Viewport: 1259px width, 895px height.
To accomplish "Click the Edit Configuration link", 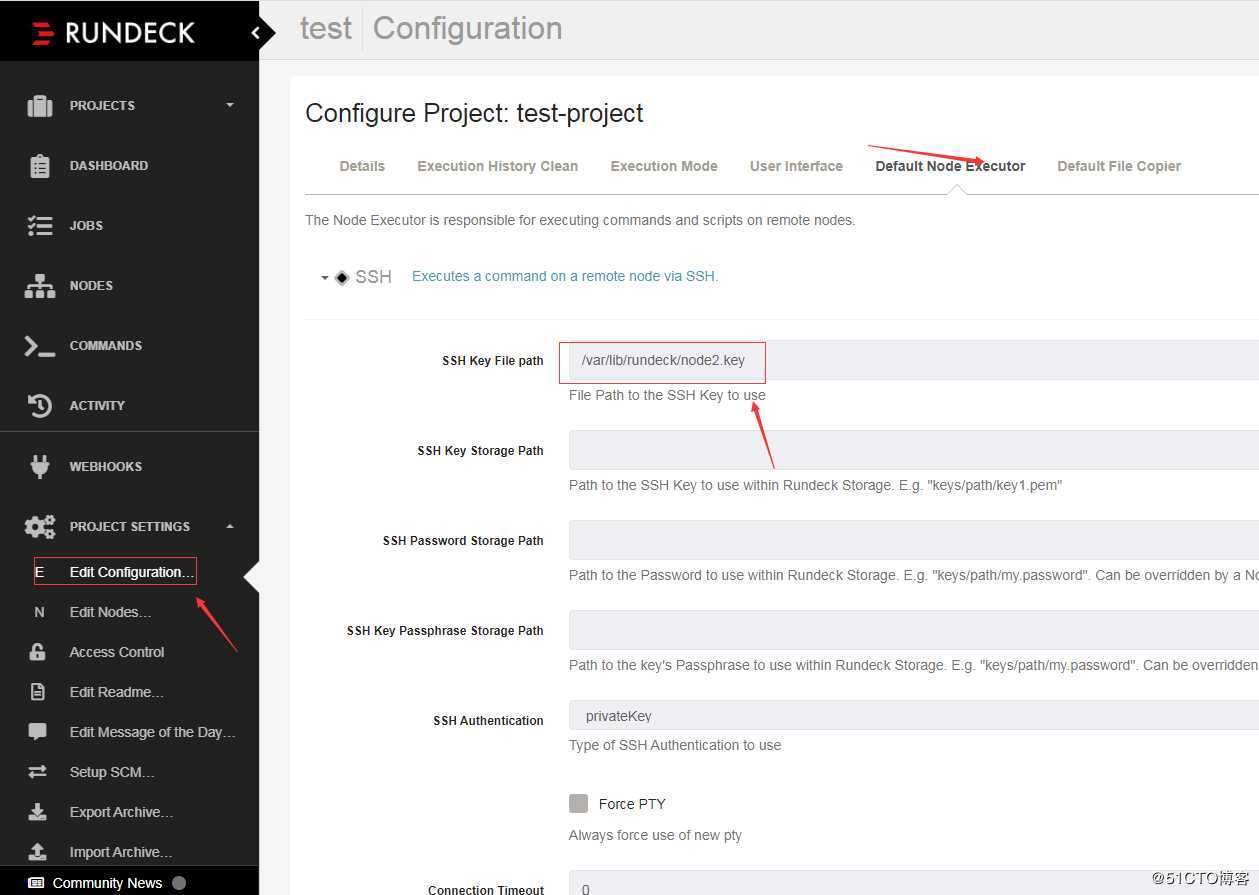I will pos(132,572).
